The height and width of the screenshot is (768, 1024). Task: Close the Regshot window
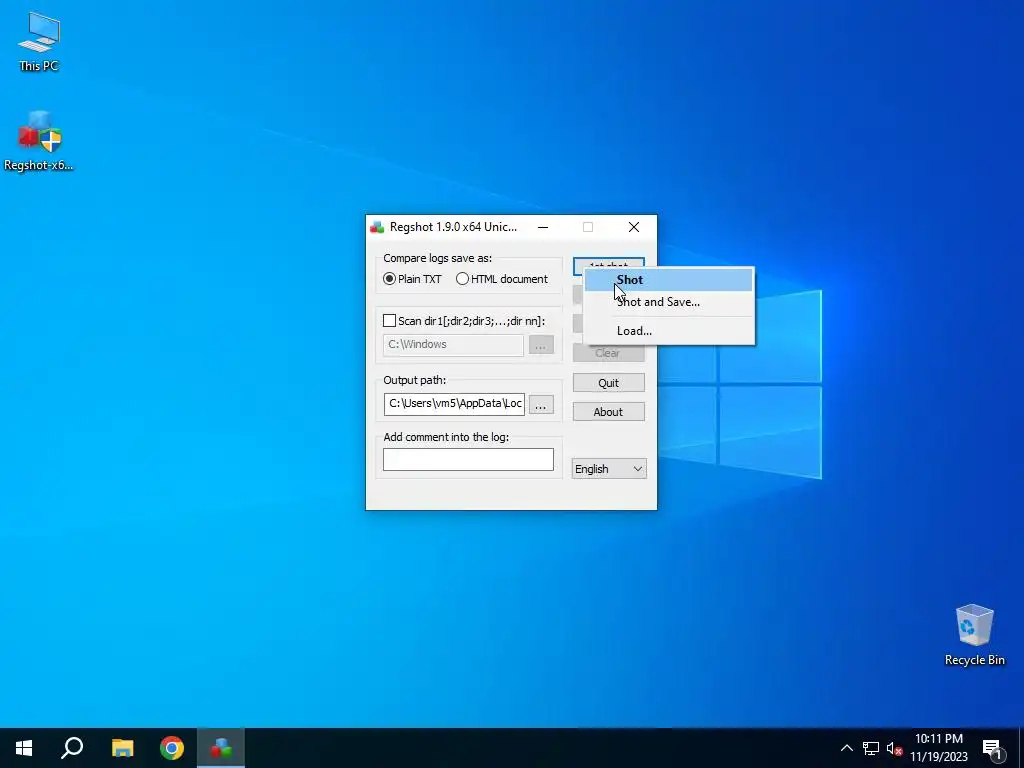633,227
